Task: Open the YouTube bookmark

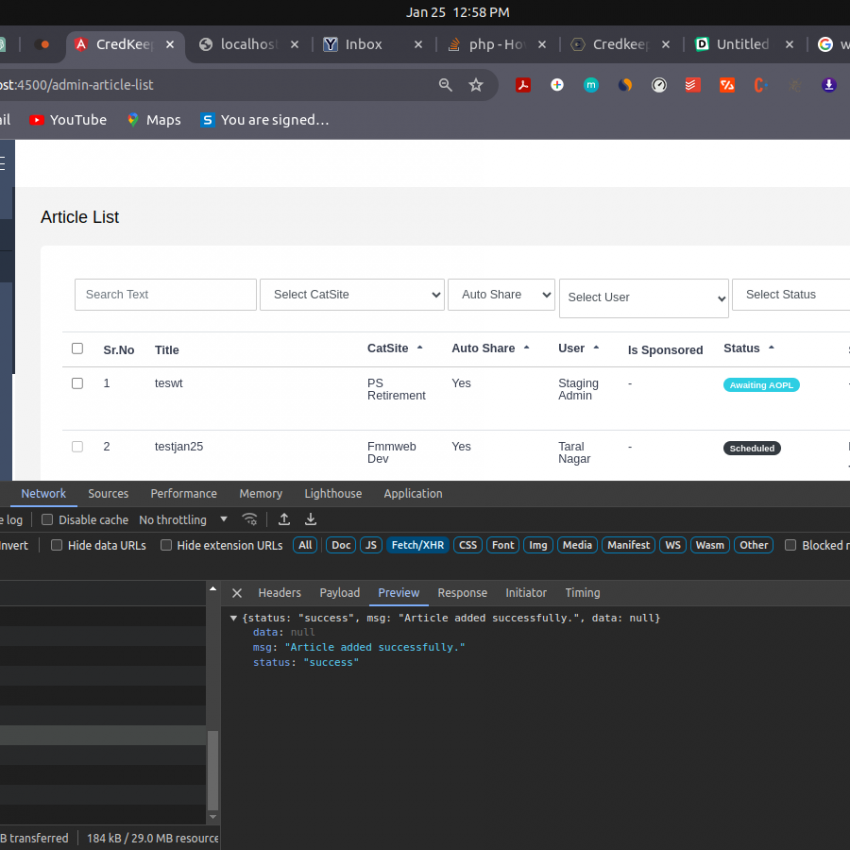Action: [x=68, y=120]
